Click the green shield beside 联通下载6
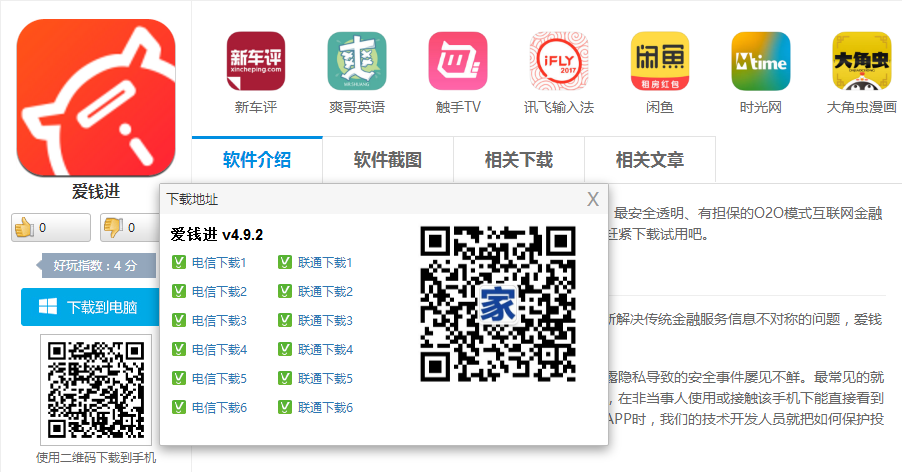Screen dimensions: 902x472 pyautogui.click(x=285, y=407)
